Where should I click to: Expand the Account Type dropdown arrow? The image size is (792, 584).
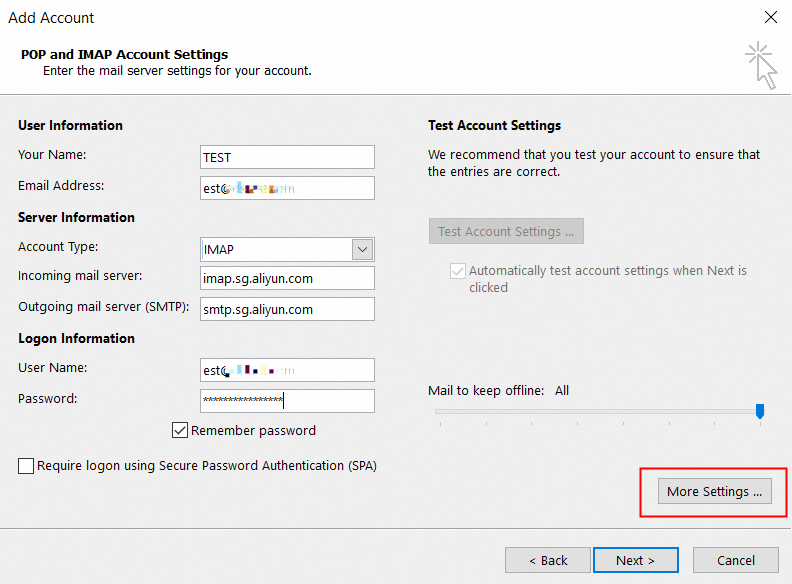click(x=362, y=249)
